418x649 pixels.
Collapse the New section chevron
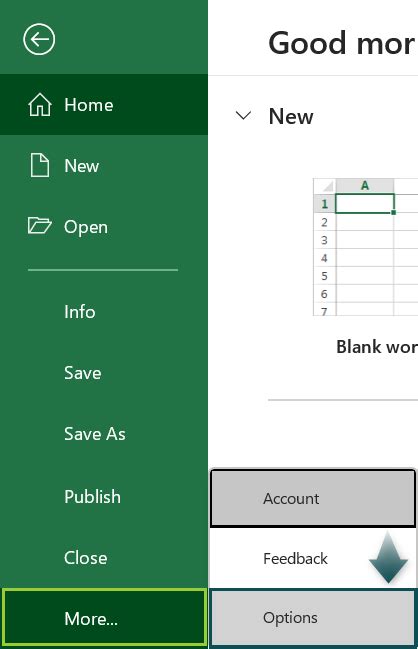click(x=243, y=115)
